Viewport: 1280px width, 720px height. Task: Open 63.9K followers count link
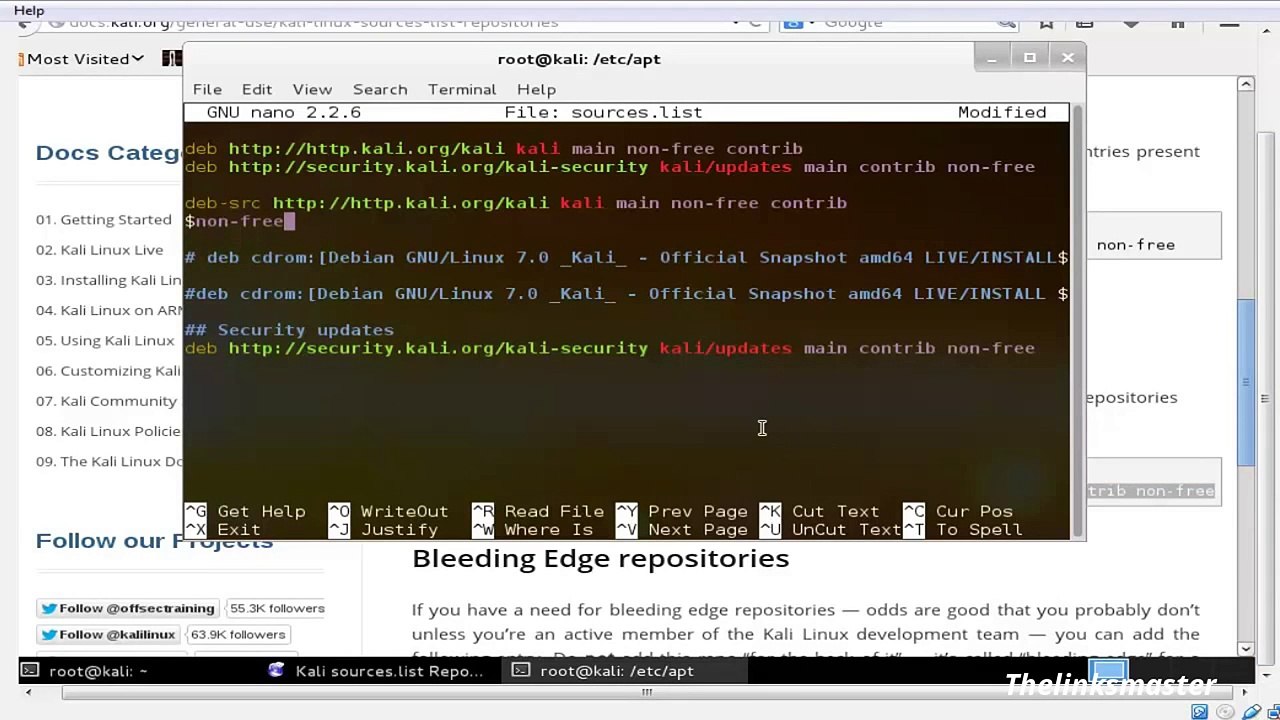238,634
